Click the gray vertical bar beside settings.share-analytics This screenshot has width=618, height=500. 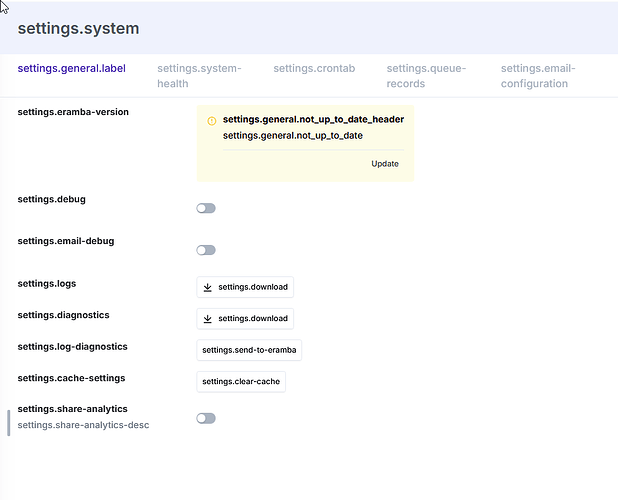9,422
